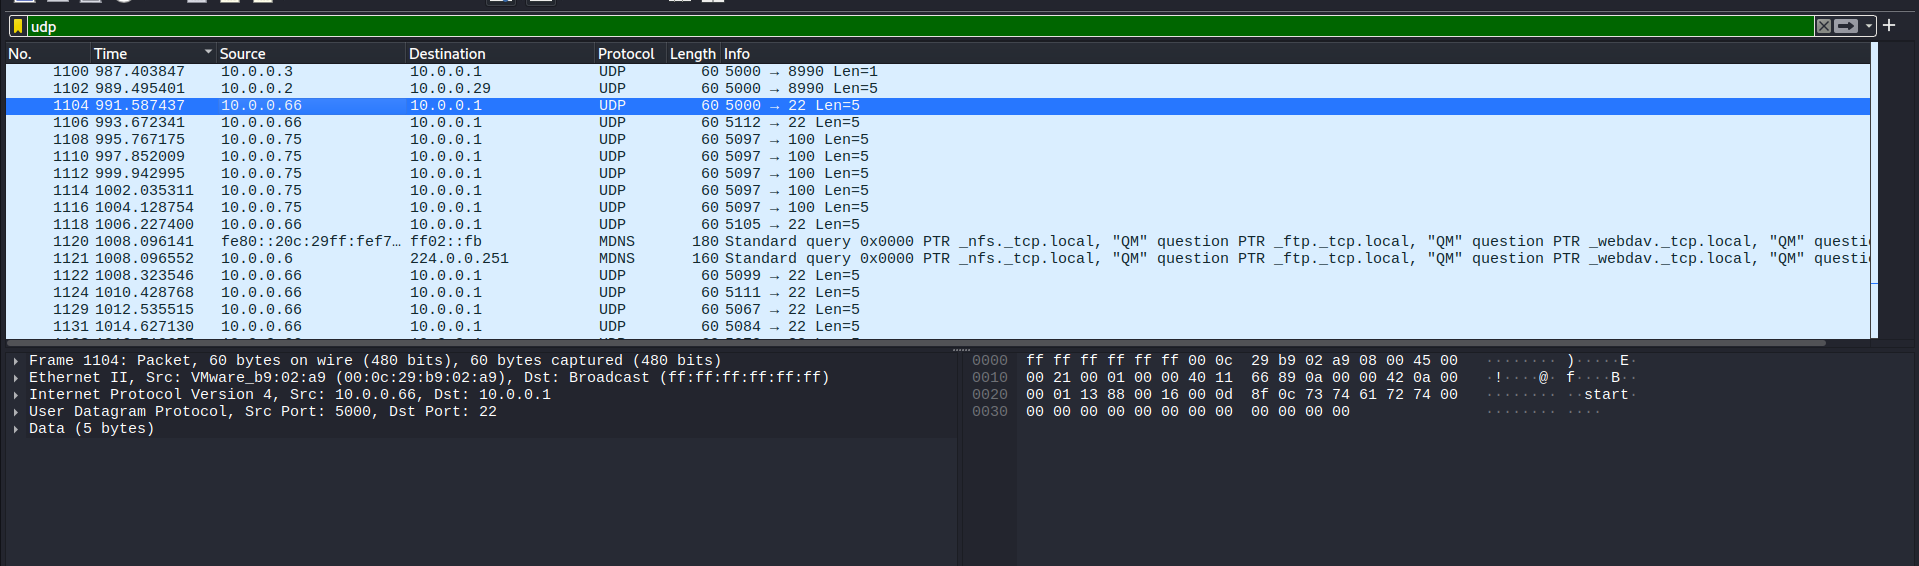Expand the Data (5 bytes) node

point(16,429)
